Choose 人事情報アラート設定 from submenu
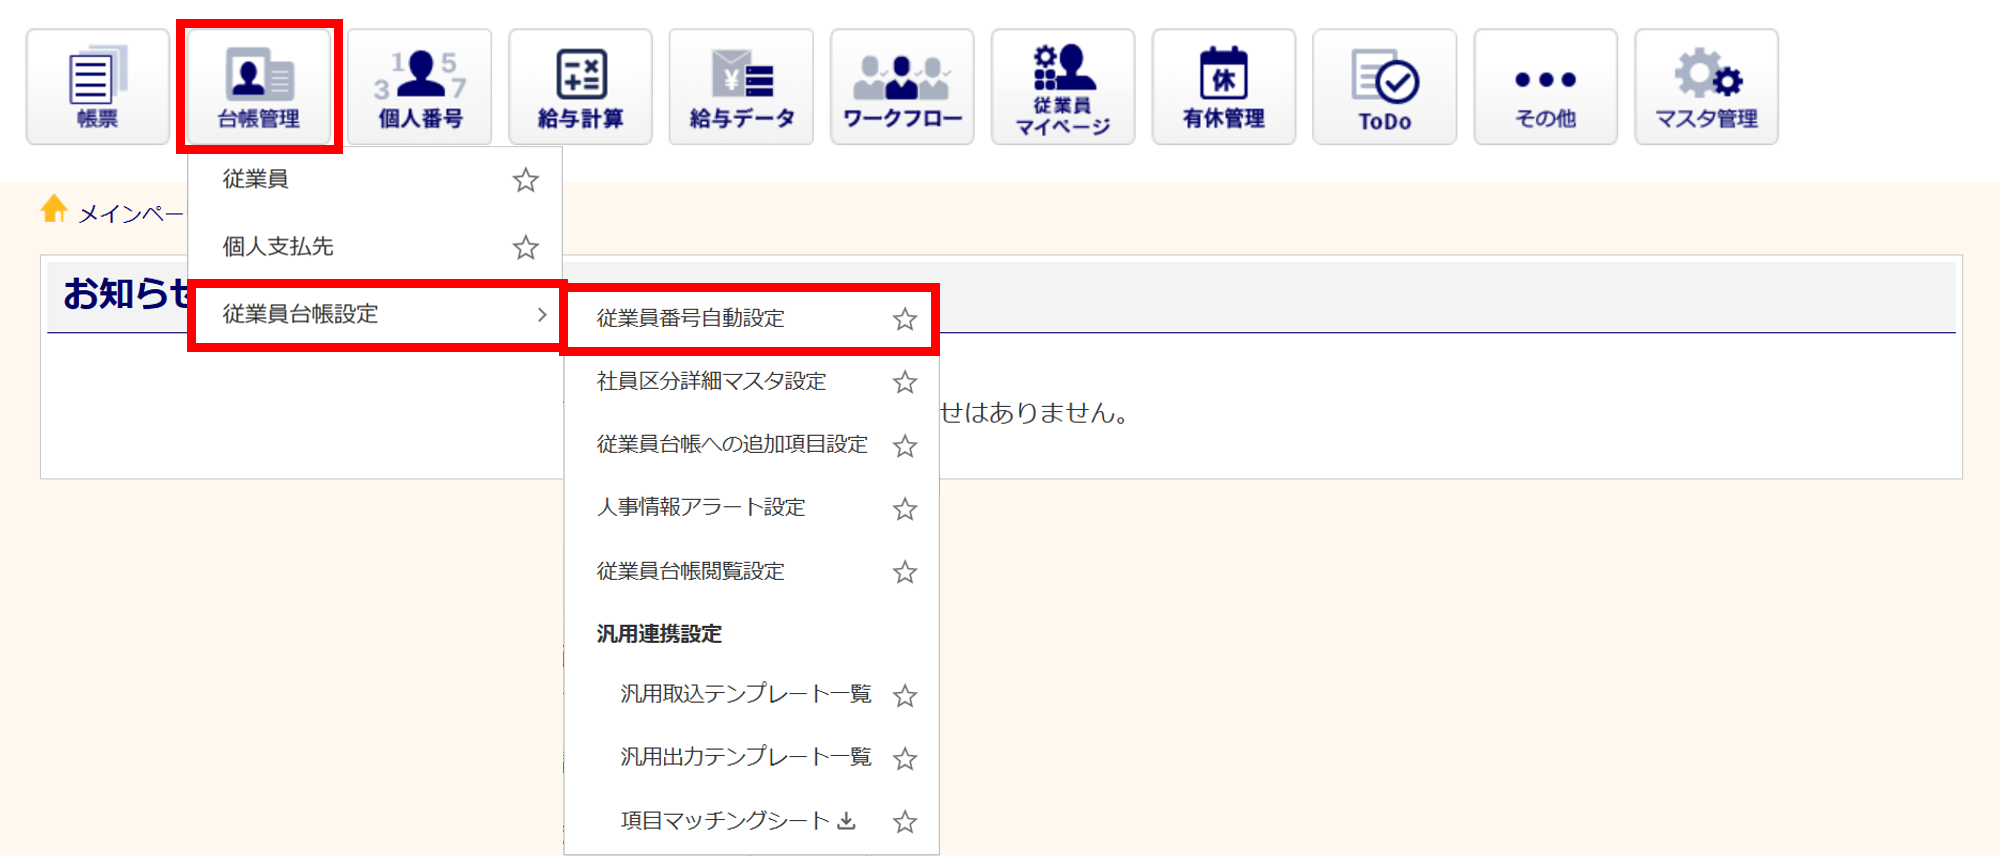 (700, 508)
